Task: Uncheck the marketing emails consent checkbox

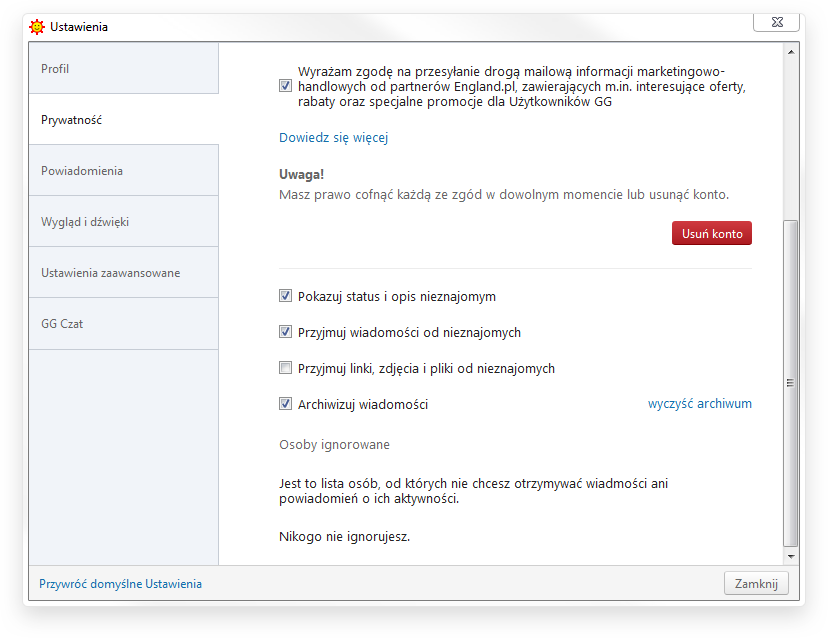Action: coord(285,86)
